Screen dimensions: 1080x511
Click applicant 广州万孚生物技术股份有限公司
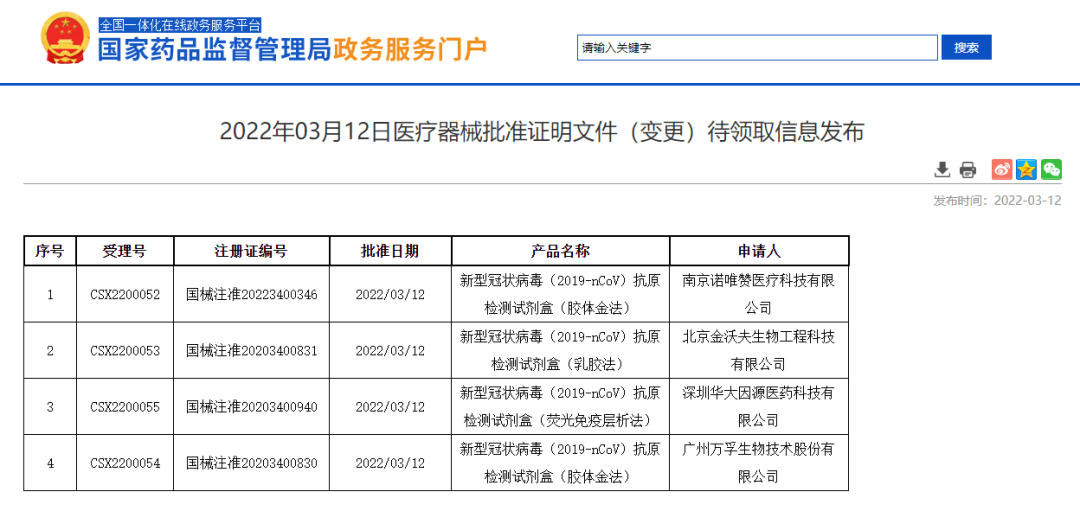758,462
